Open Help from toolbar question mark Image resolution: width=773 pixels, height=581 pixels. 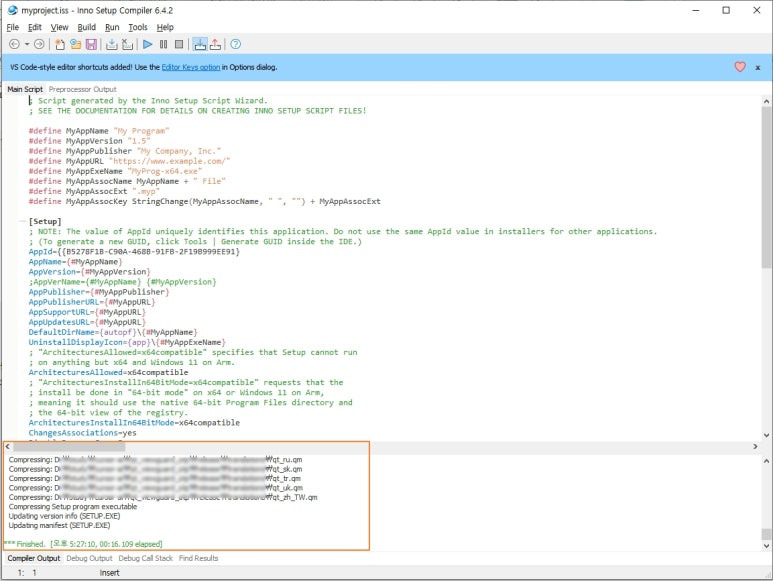tap(236, 44)
